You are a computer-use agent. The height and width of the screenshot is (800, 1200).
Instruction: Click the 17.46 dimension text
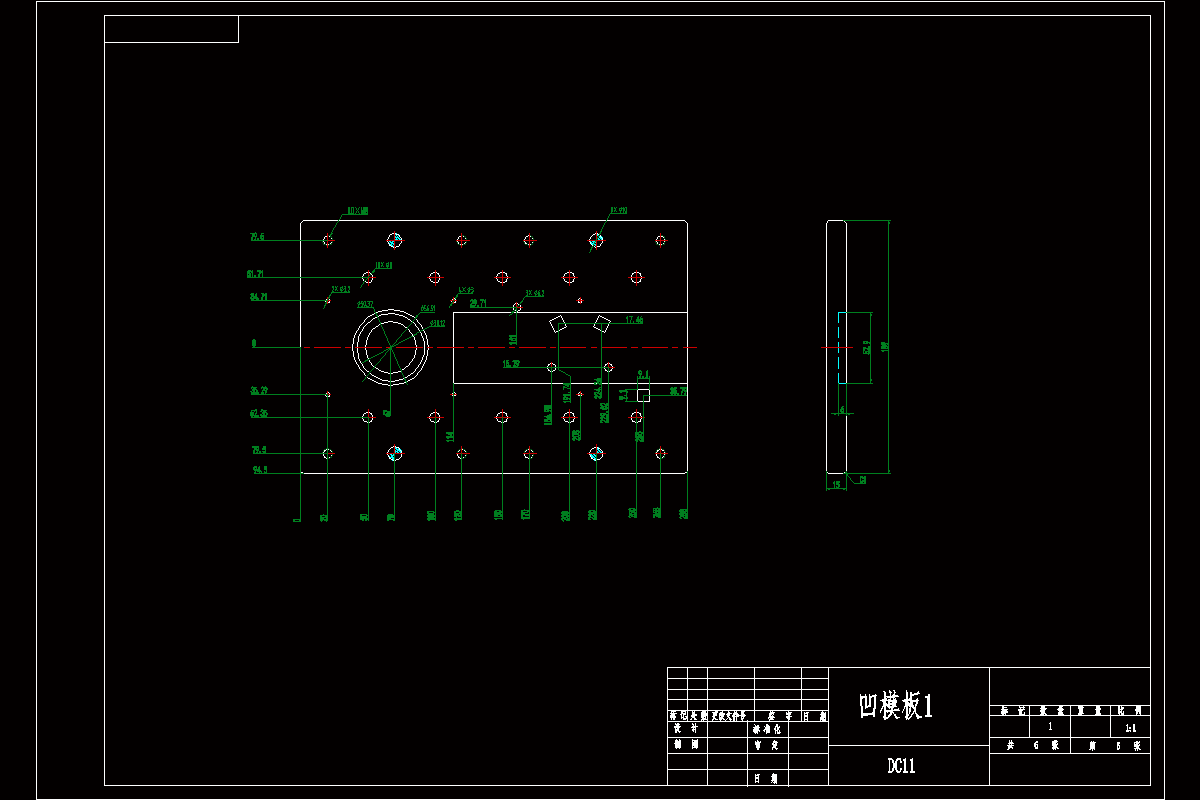(x=634, y=320)
